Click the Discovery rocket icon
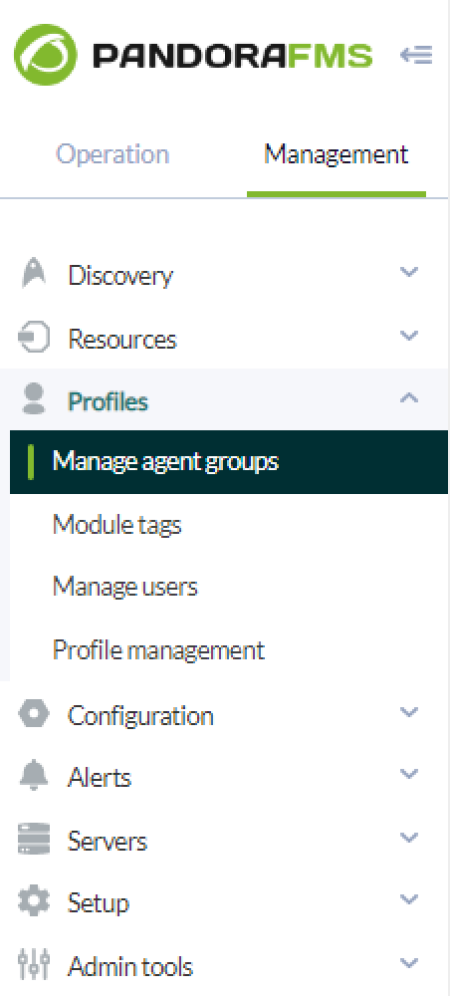This screenshot has height=996, width=450. pyautogui.click(x=34, y=273)
